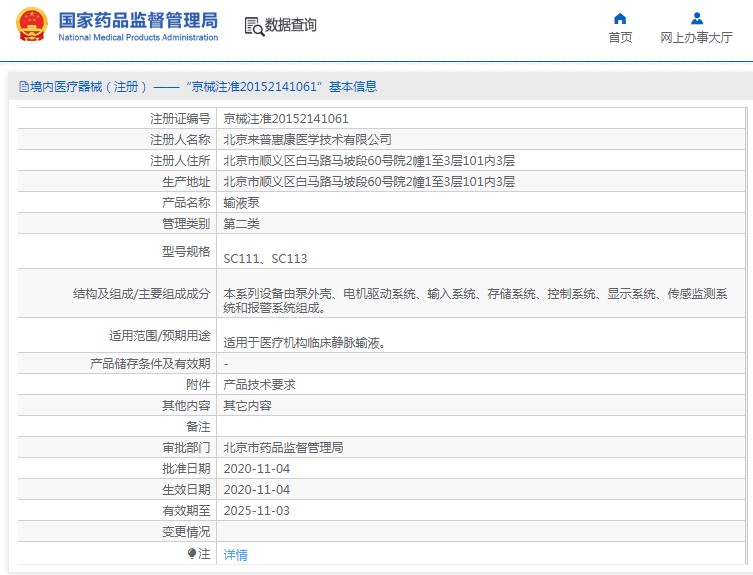Click the registrant name 北京来普惠康医学技术有限公司
Screen dimensions: 753x575
(307, 140)
